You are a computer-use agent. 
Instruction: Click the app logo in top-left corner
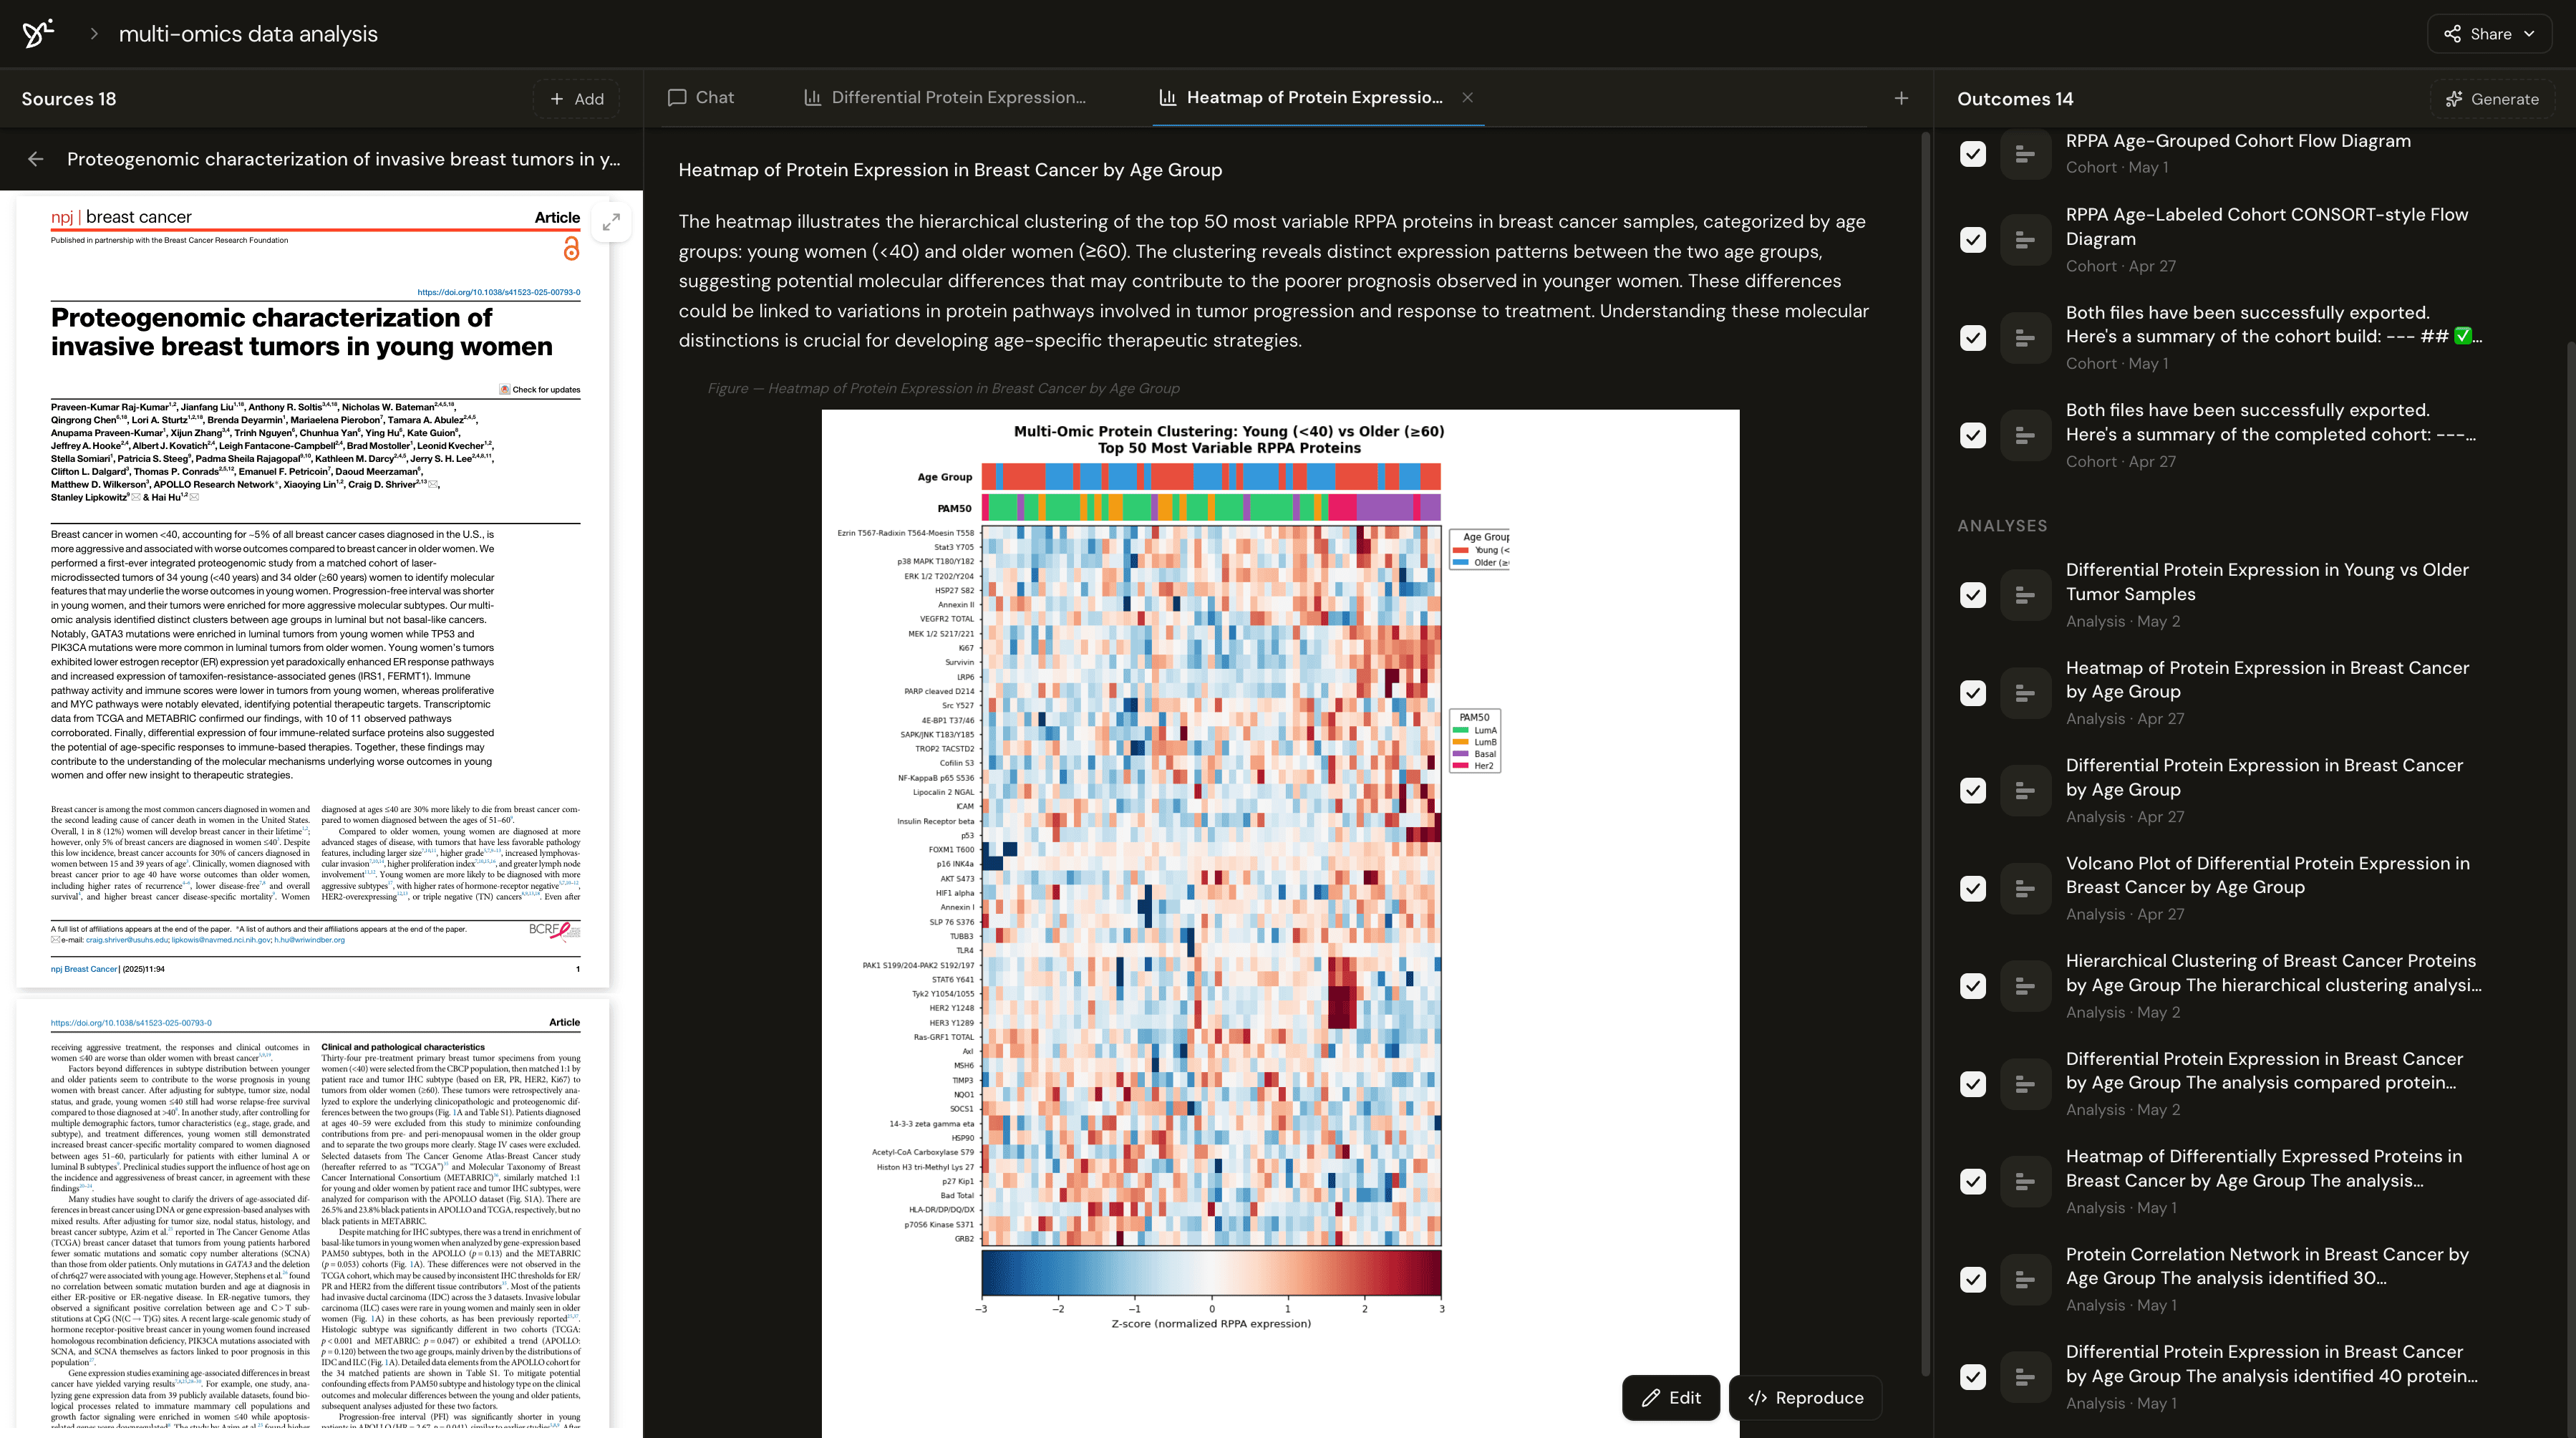tap(38, 34)
